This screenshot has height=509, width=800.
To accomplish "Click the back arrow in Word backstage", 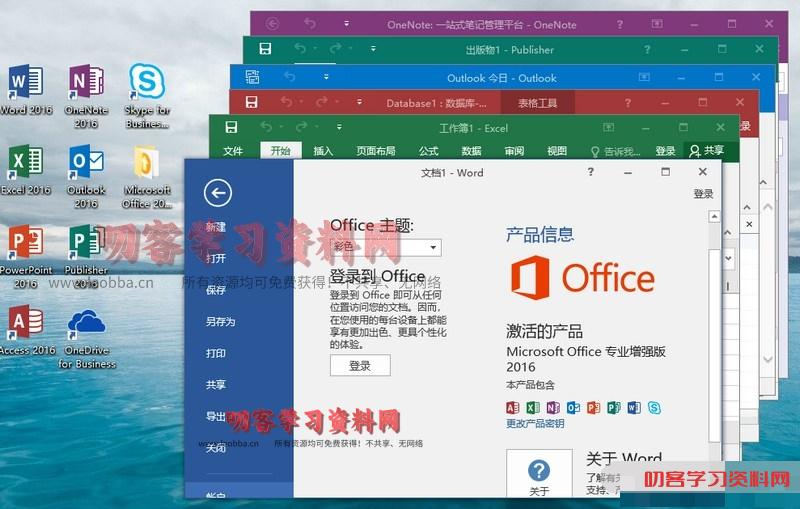I will (x=217, y=193).
